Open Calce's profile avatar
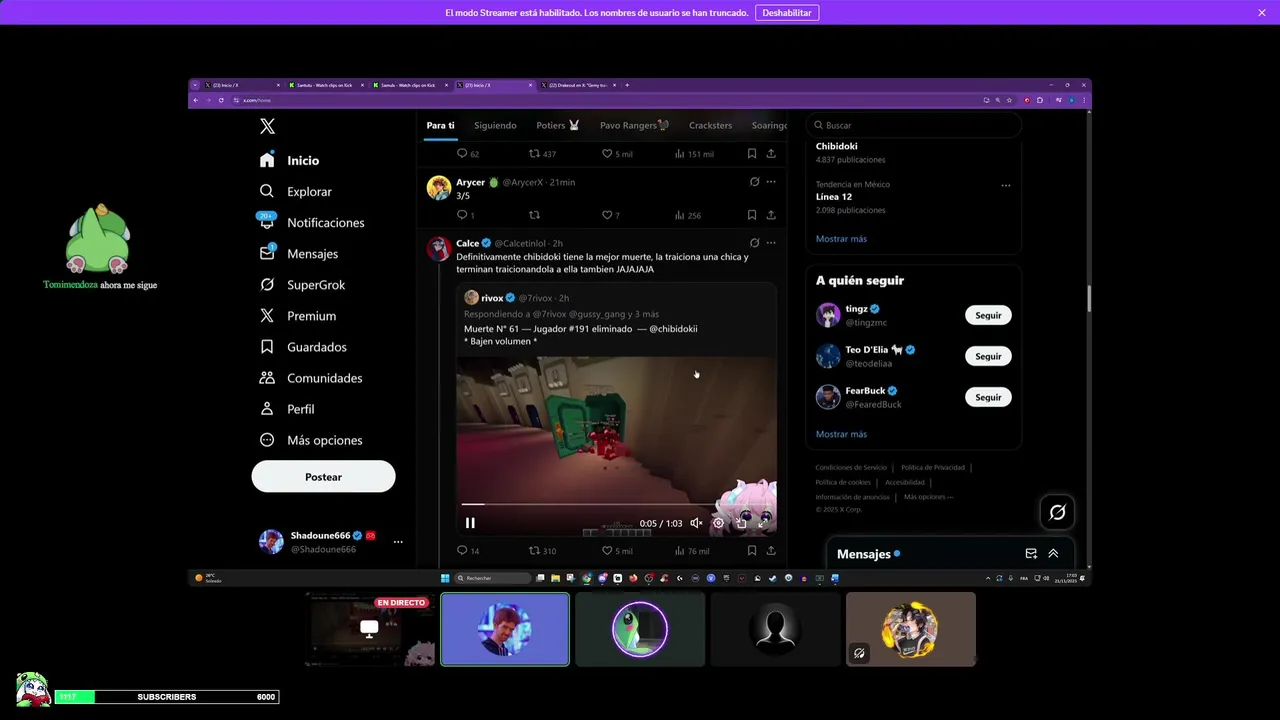This screenshot has height=720, width=1280. [x=438, y=249]
